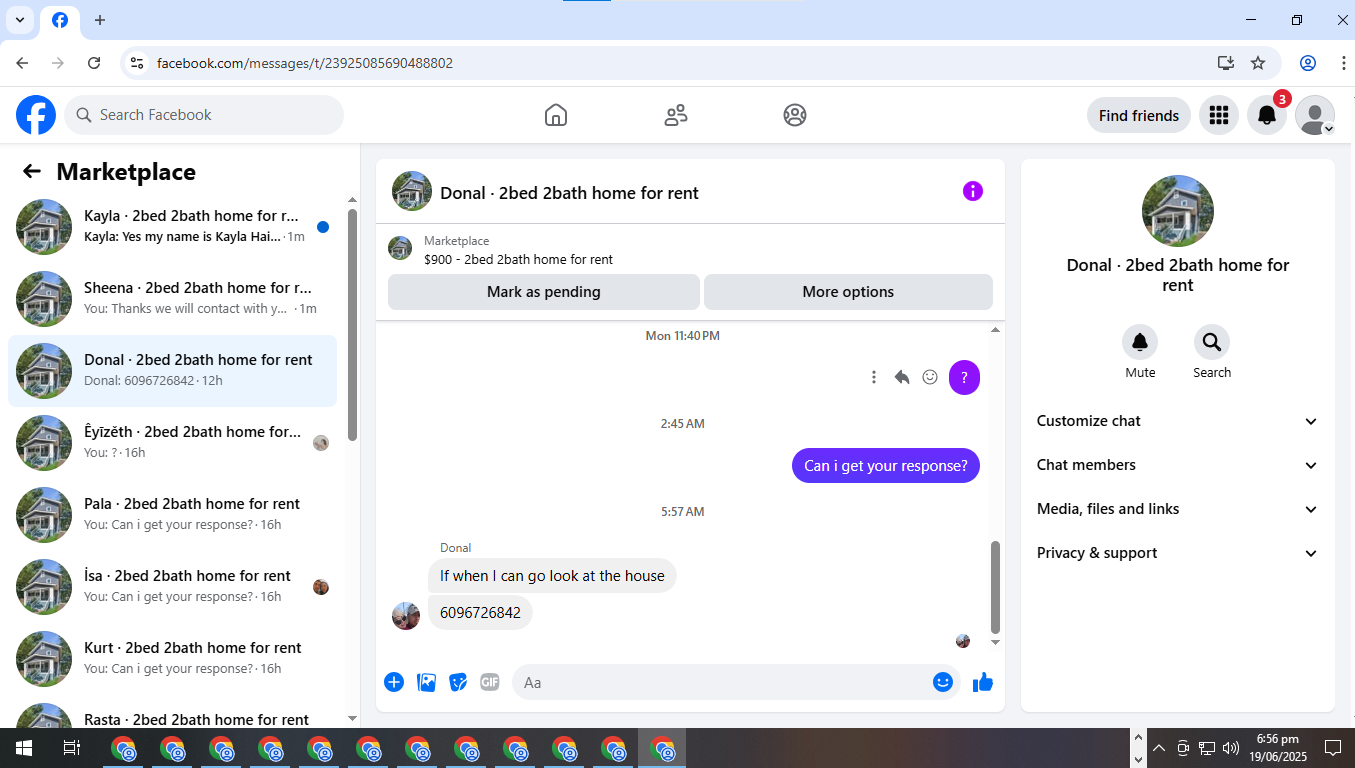The height and width of the screenshot is (768, 1355).
Task: Click the conversation list scrollbar
Action: pyautogui.click(x=352, y=325)
